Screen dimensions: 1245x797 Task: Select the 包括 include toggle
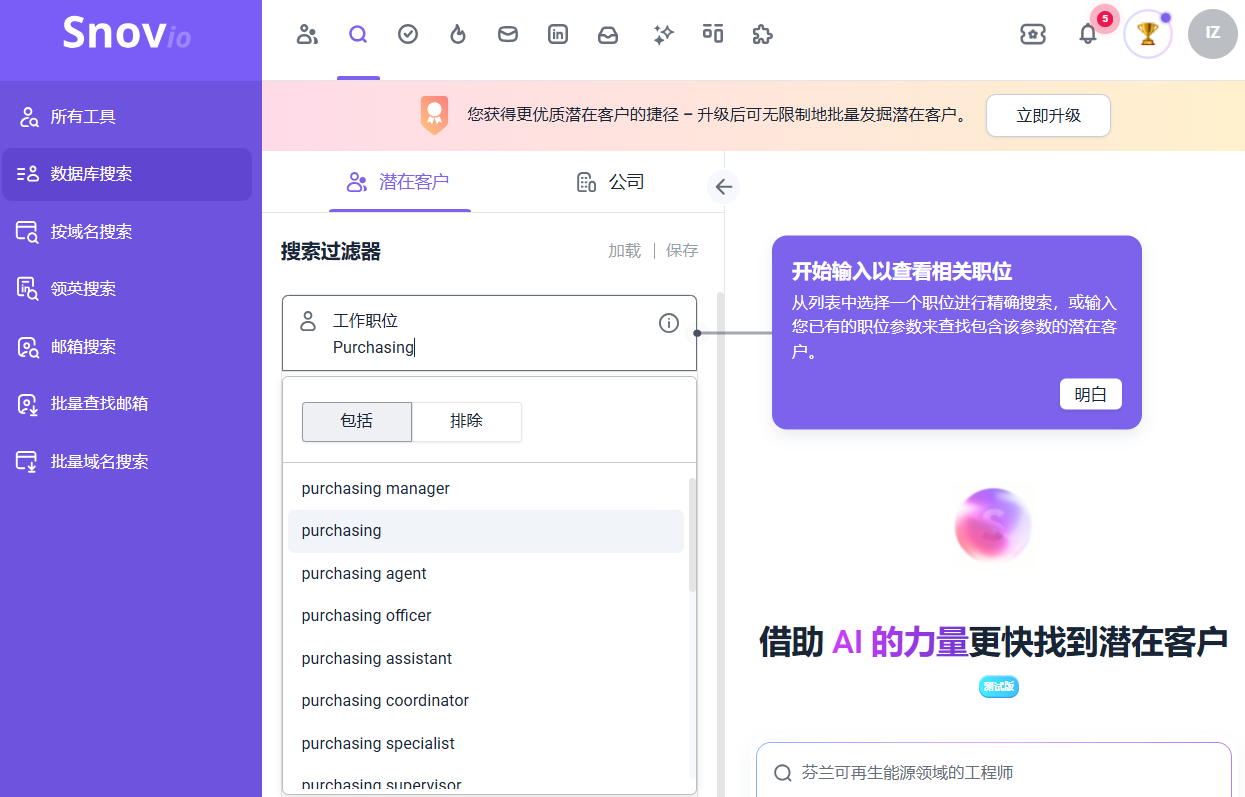(x=357, y=422)
